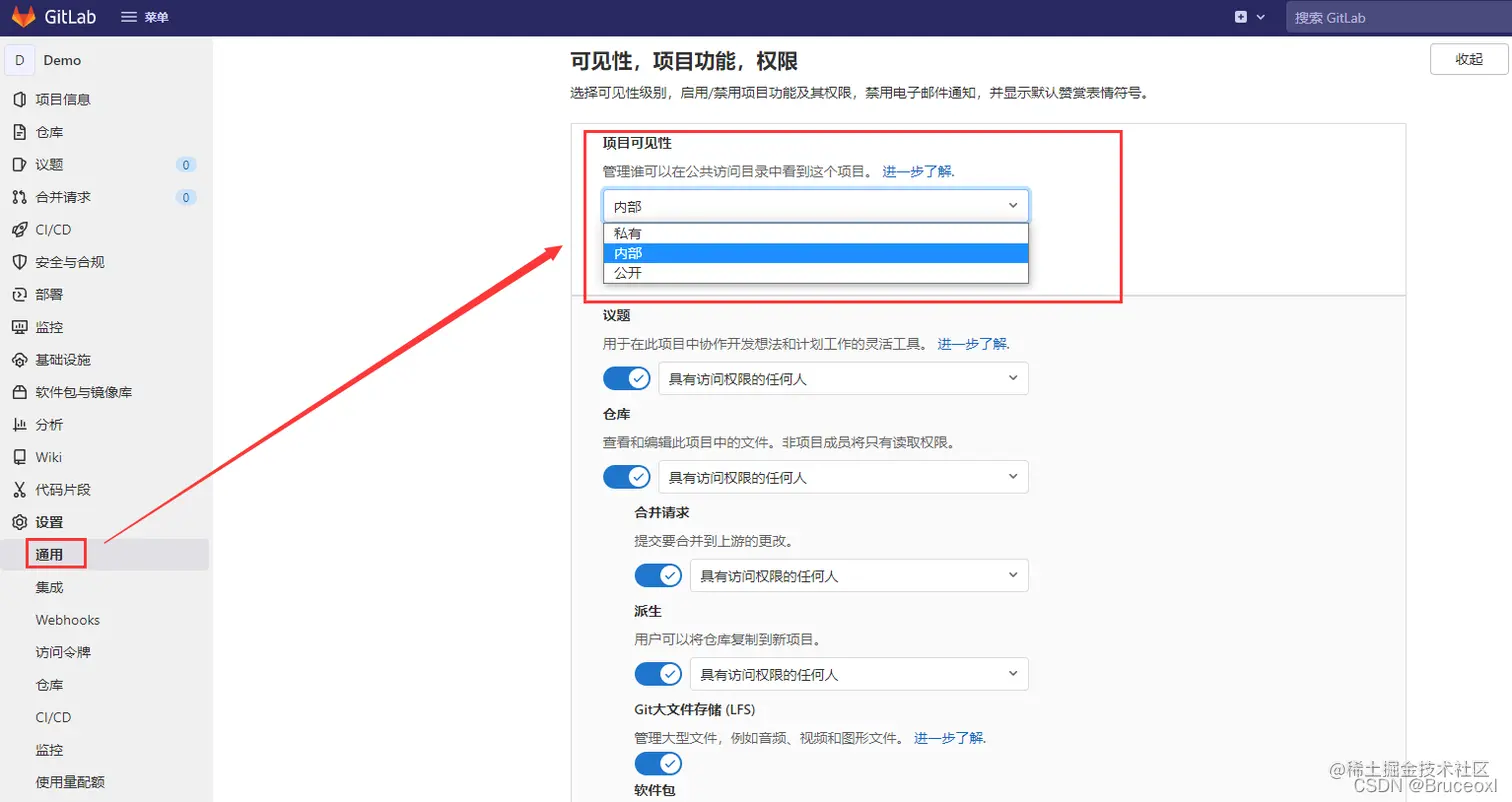Disable the 派生 (Forks) toggle
This screenshot has width=1512, height=802.
click(658, 674)
